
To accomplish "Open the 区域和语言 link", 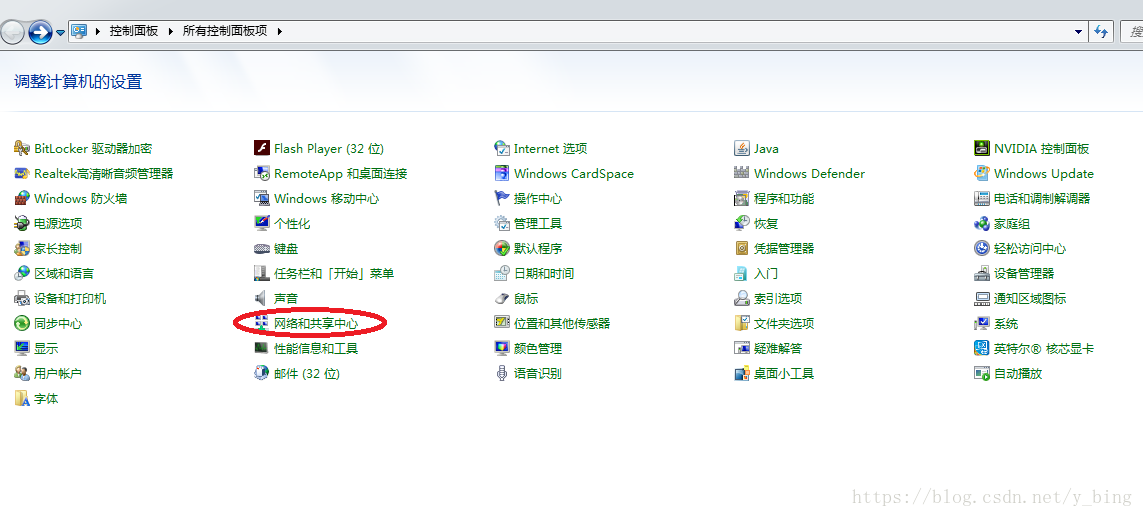I will coord(64,273).
